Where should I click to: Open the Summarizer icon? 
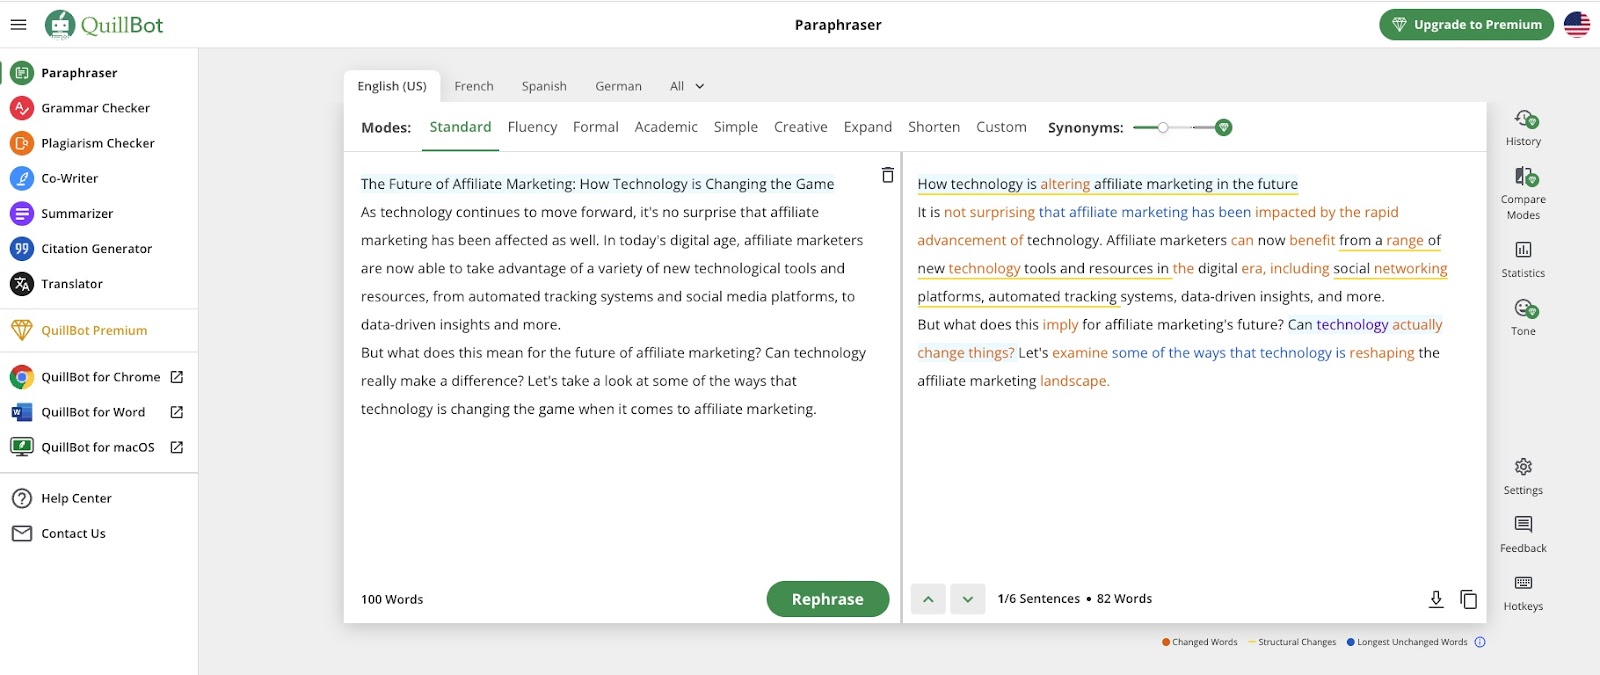click(22, 213)
